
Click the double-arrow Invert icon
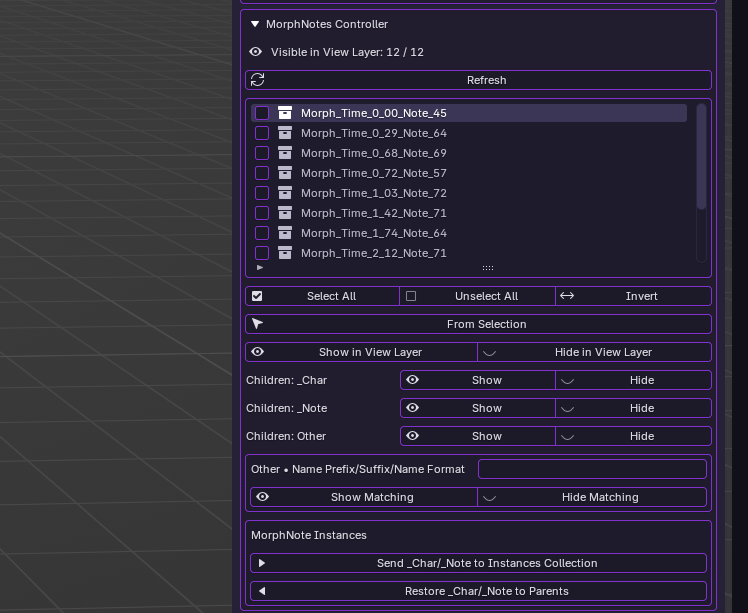click(x=567, y=296)
